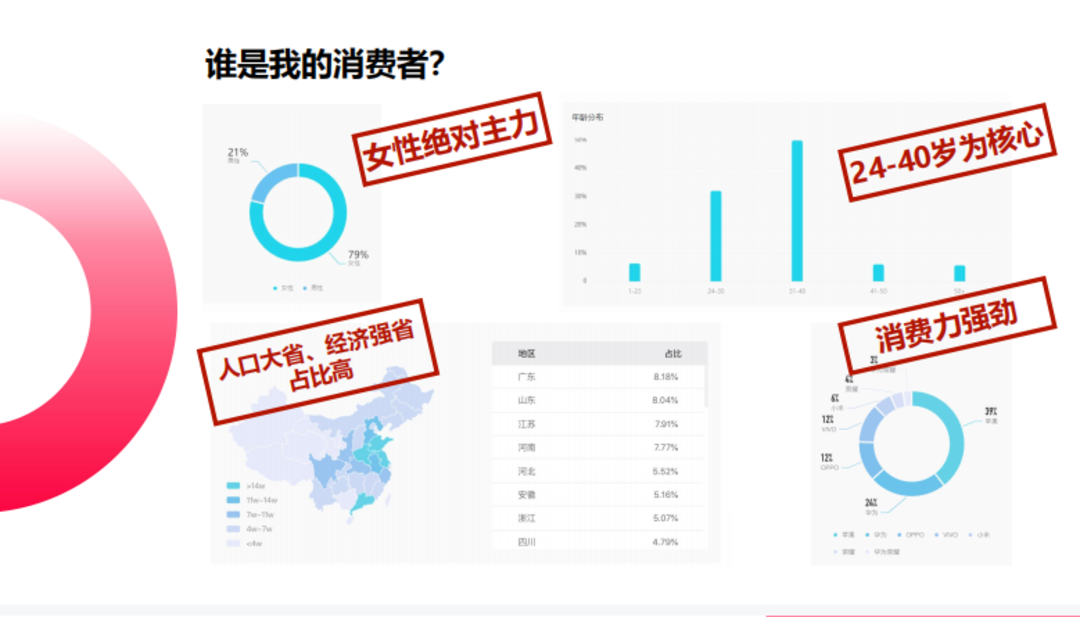Screen dimensions: 1080x617
Task: Click the "24%" label on phone brand donut
Action: (871, 503)
